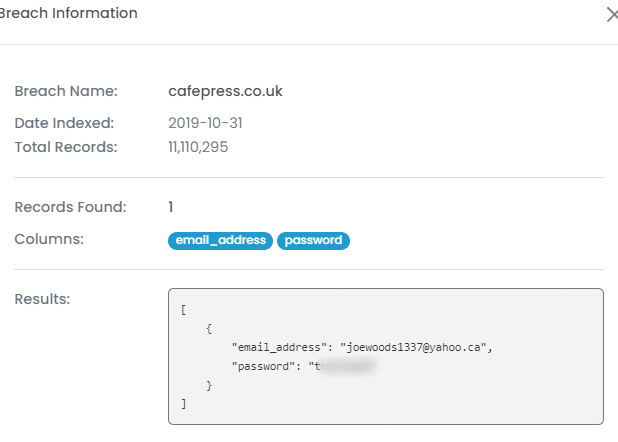Select the password column tag
Image resolution: width=618 pixels, height=442 pixels.
313,241
